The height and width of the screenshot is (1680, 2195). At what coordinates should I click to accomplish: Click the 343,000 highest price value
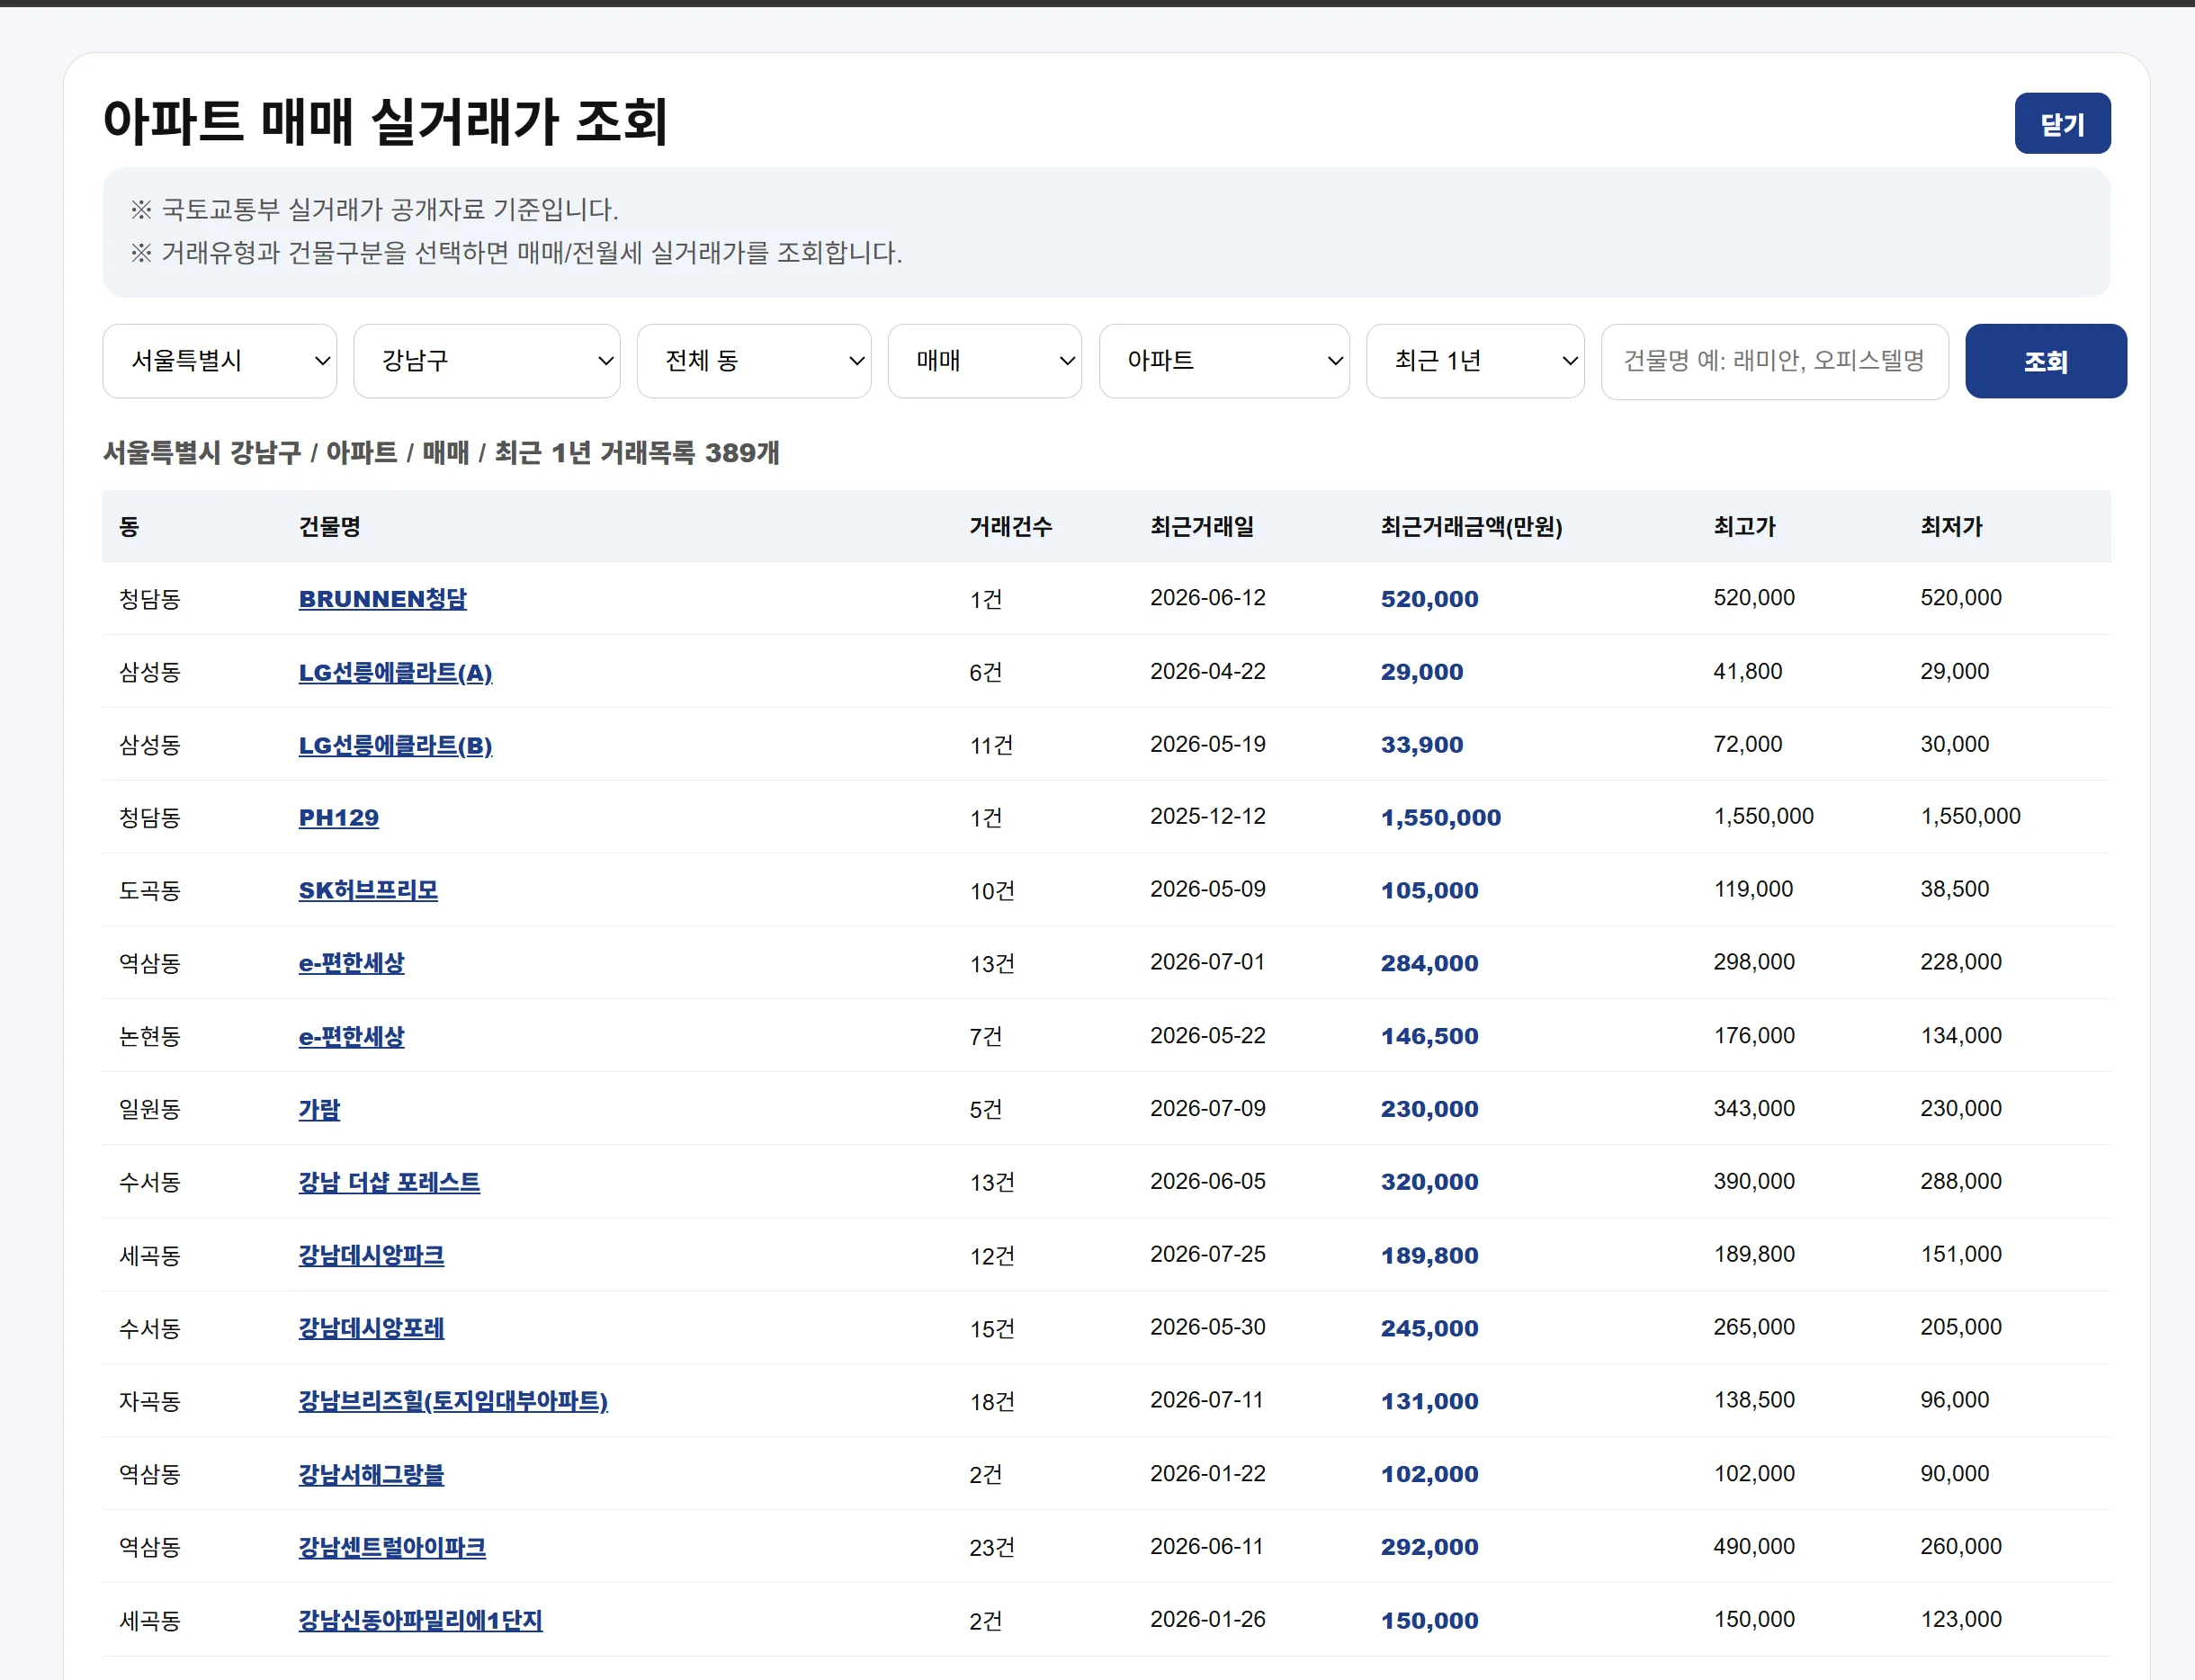pos(1754,1108)
